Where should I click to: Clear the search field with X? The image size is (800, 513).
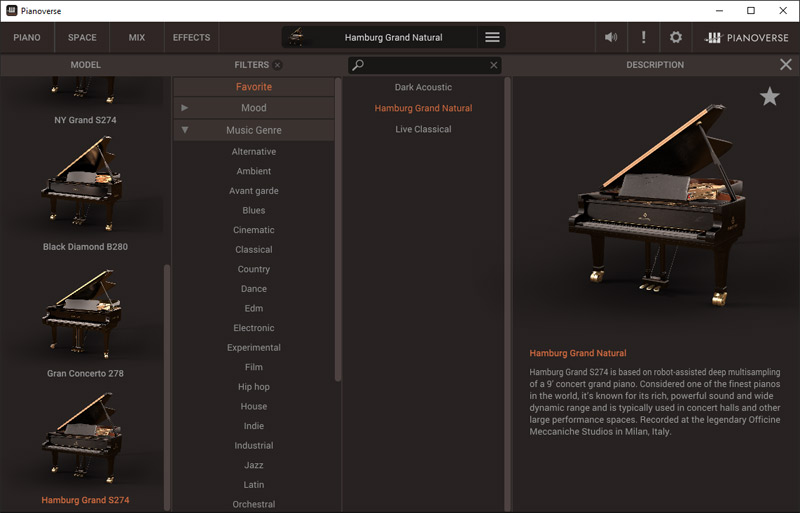(493, 65)
